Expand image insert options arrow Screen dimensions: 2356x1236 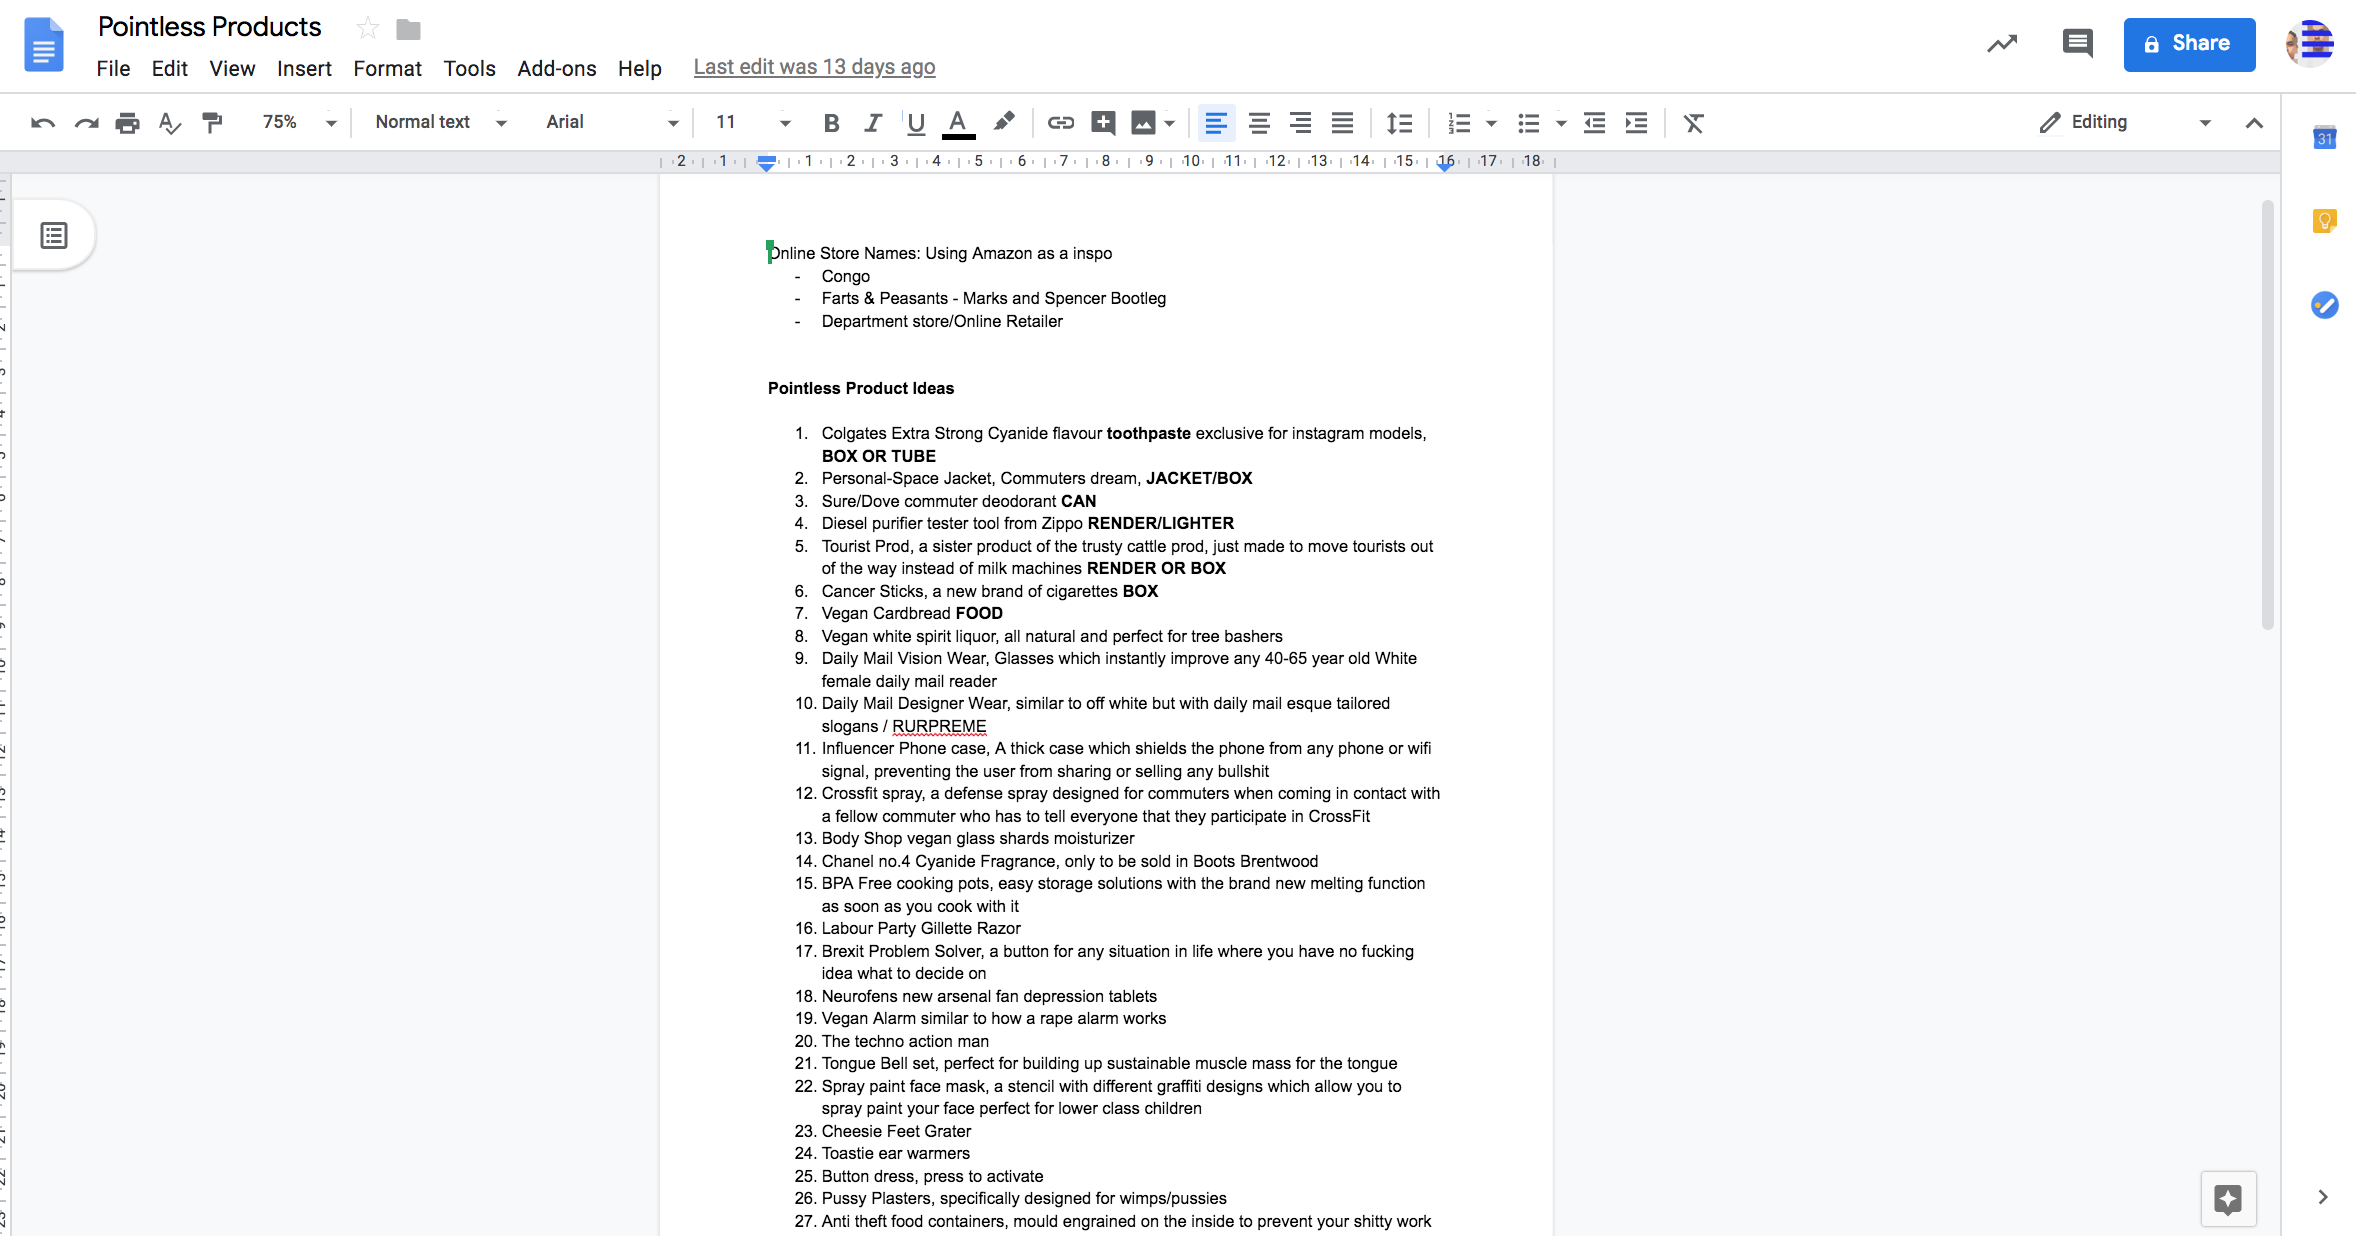[1169, 123]
